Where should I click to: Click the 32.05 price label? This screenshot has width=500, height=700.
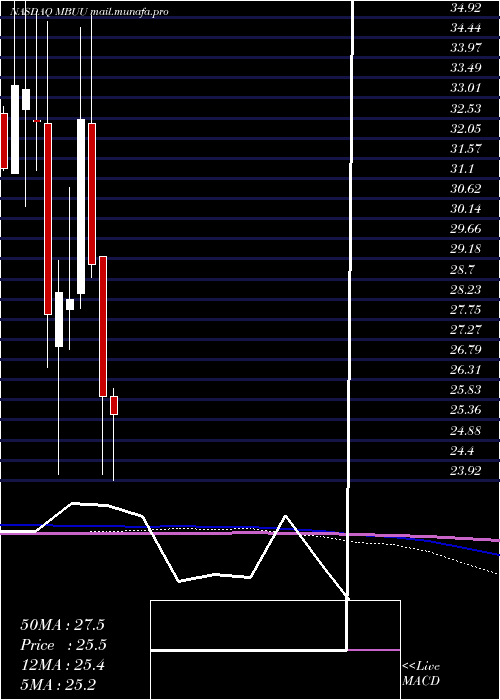tap(465, 129)
